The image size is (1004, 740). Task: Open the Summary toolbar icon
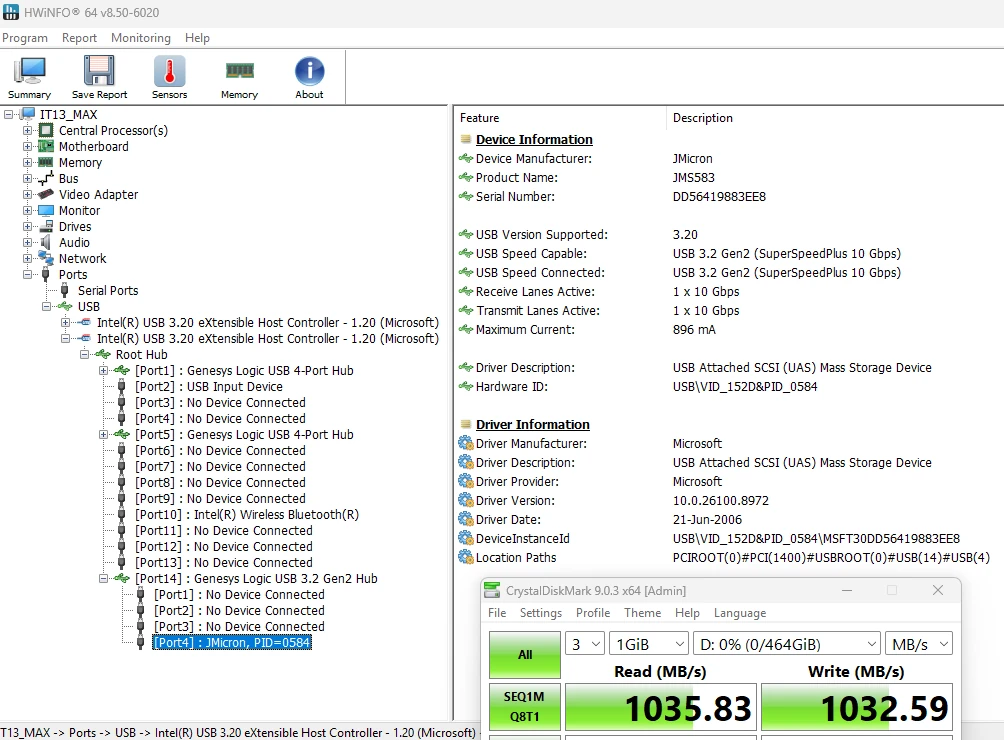29,77
